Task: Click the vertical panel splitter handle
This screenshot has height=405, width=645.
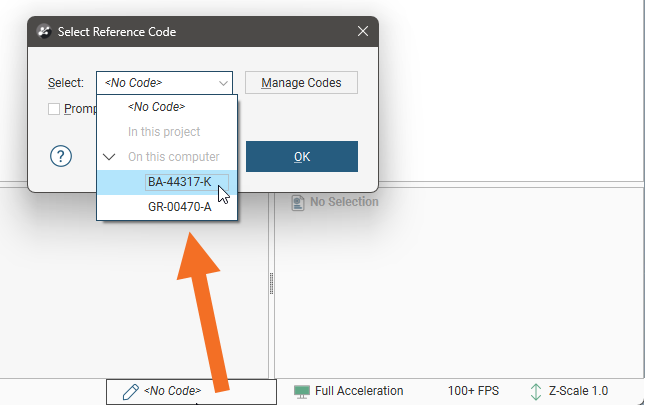Action: [x=271, y=285]
